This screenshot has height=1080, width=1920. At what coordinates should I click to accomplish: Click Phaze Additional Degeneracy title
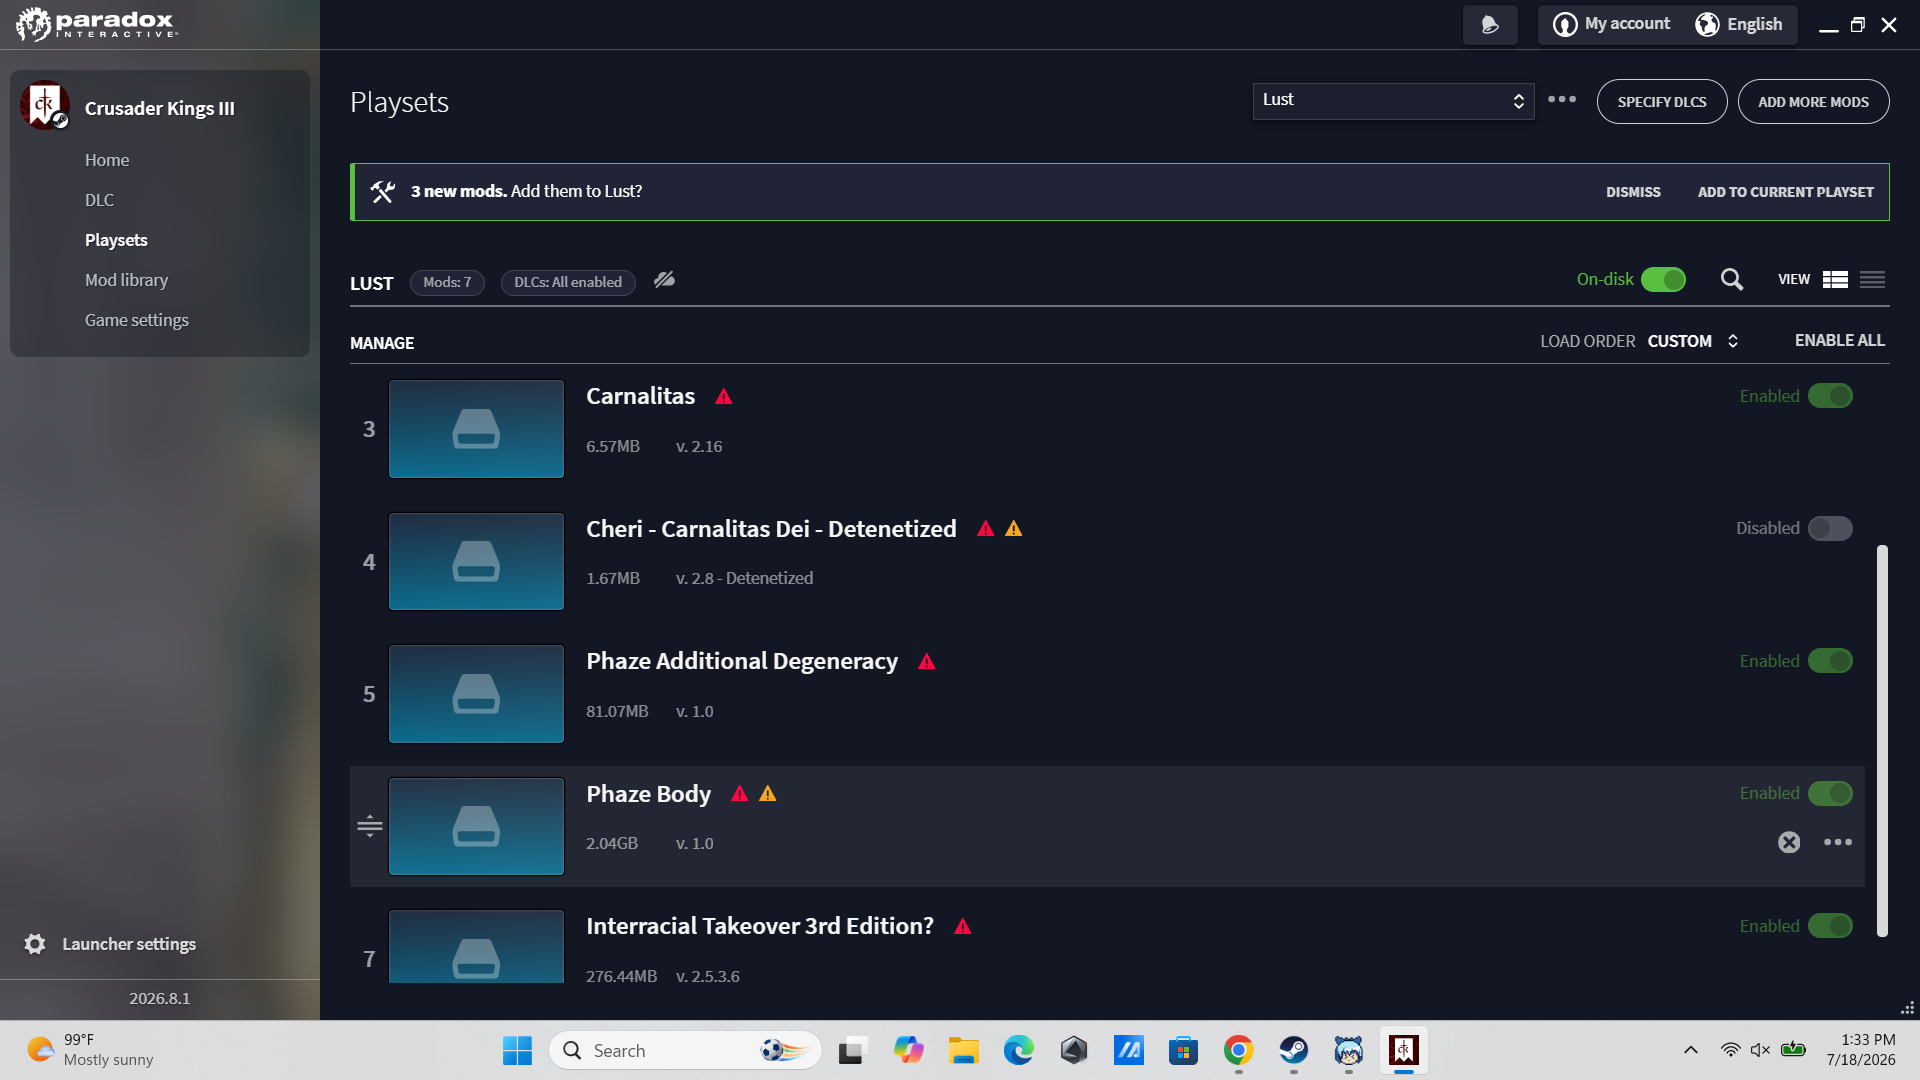[742, 661]
